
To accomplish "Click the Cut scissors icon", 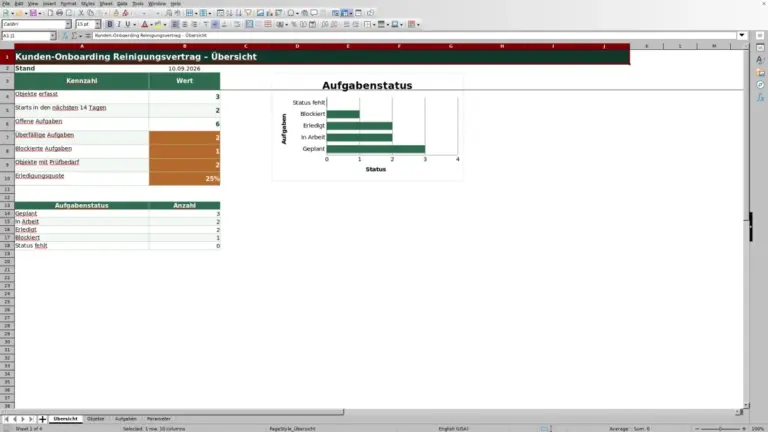I will pos(81,13).
